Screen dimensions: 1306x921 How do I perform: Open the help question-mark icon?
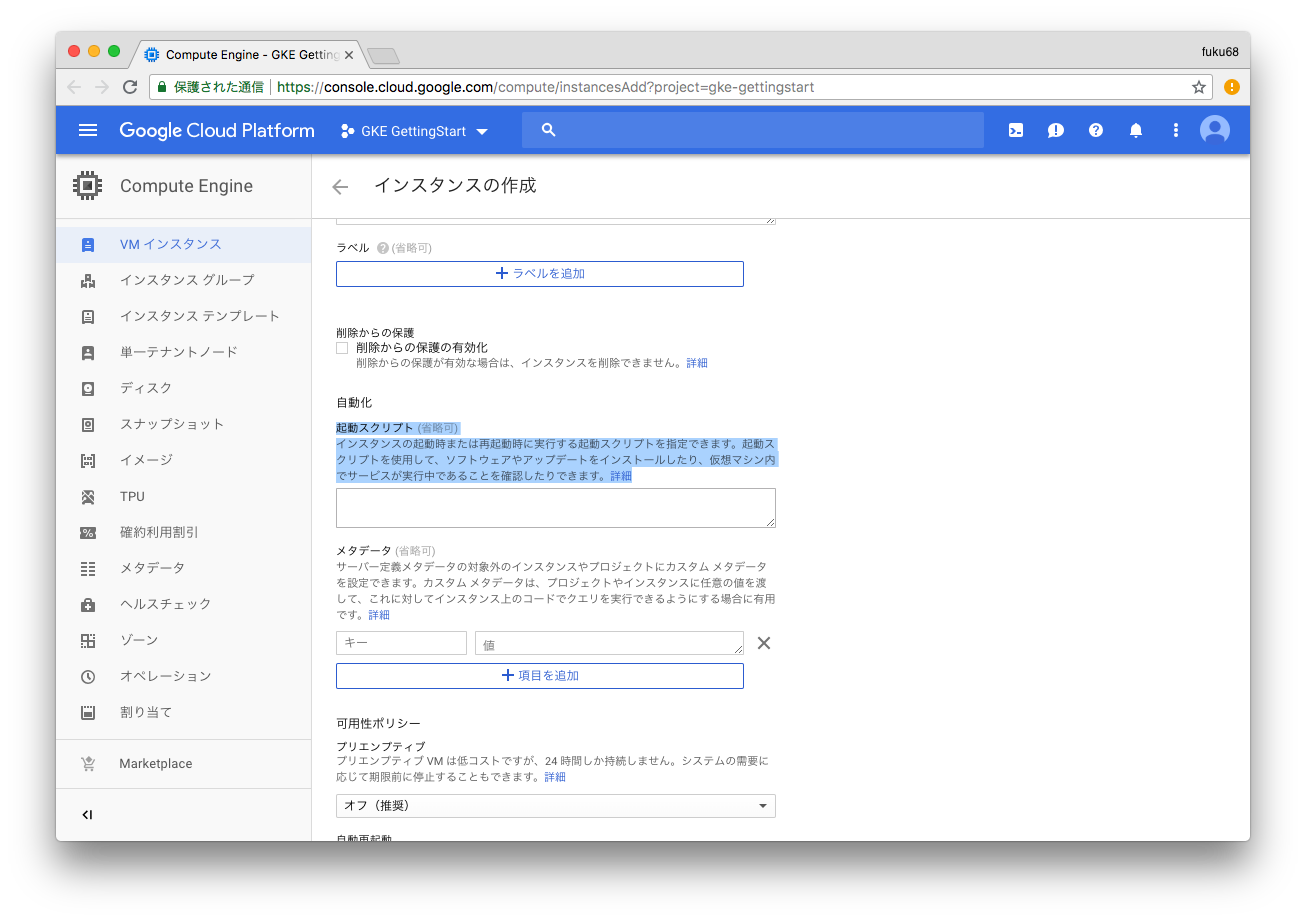(1095, 129)
